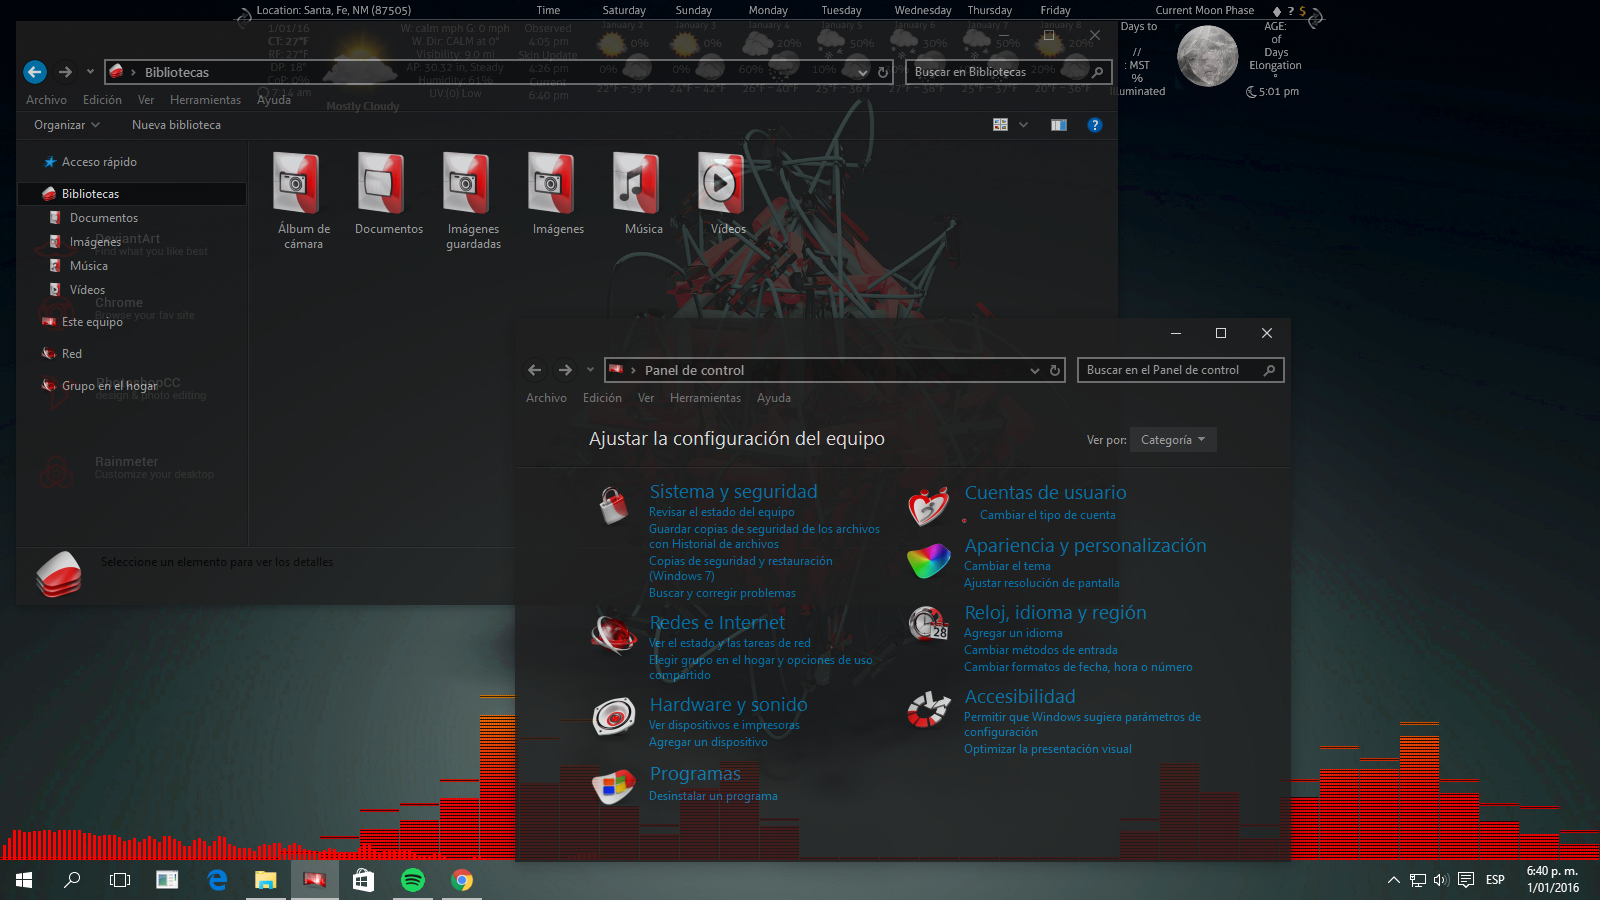The height and width of the screenshot is (900, 1600).
Task: Click the Programas category icon
Action: (x=613, y=786)
